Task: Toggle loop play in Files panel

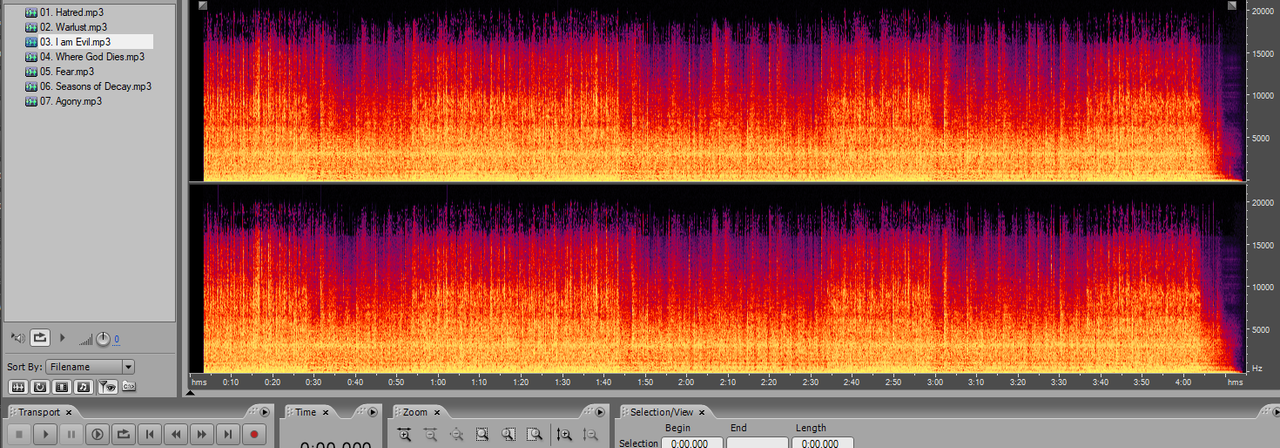Action: 40,338
